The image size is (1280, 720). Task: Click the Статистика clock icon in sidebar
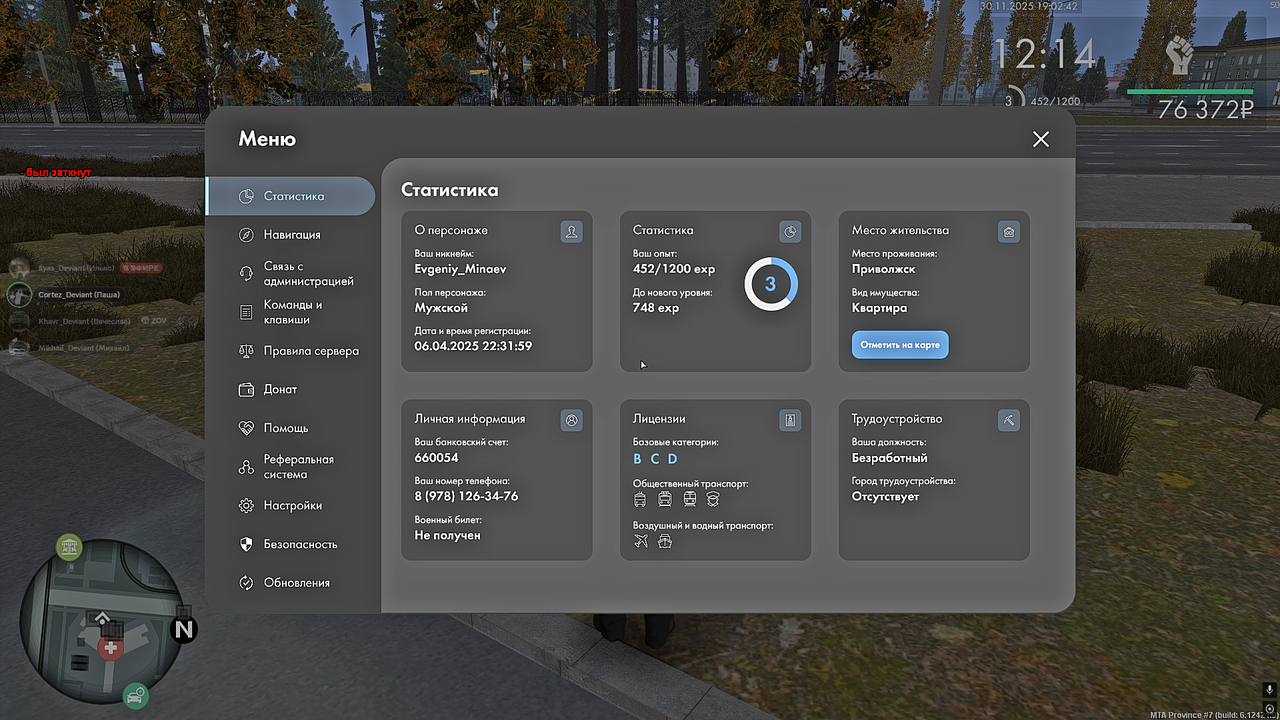click(246, 197)
